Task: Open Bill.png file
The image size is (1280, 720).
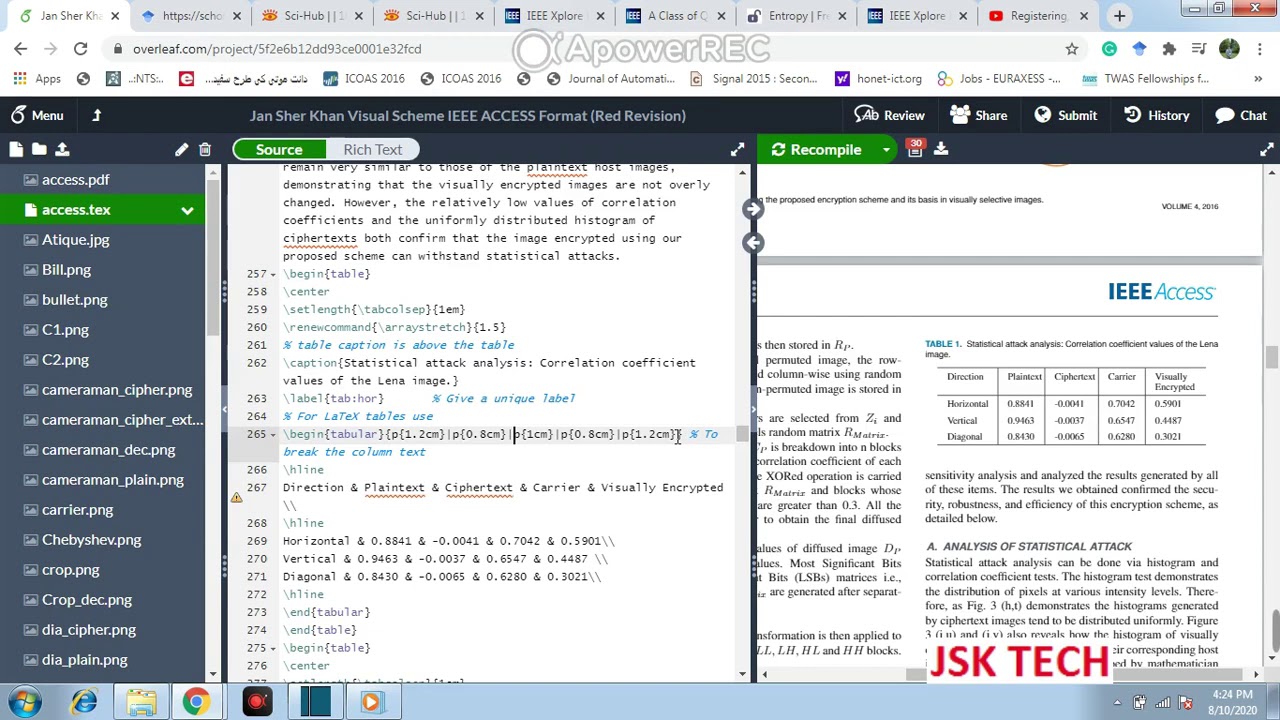Action: coord(66,270)
